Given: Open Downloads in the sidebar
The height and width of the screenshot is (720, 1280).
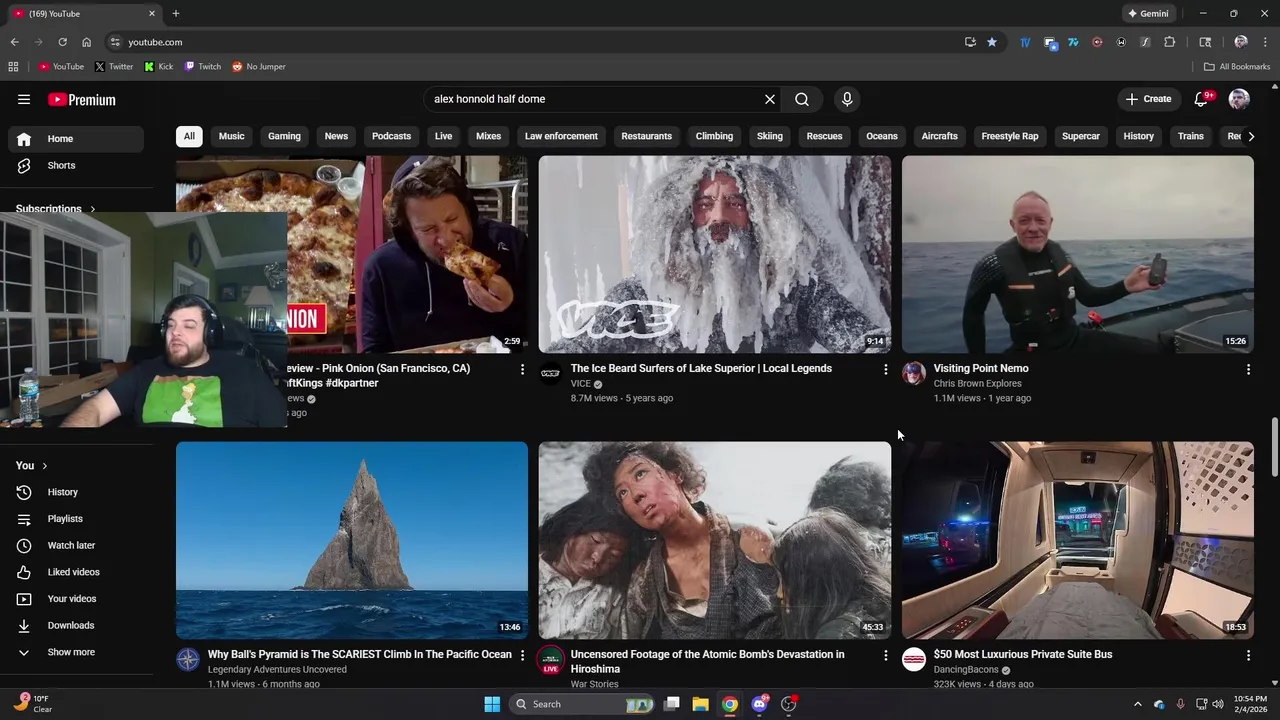Looking at the screenshot, I should click(76, 625).
